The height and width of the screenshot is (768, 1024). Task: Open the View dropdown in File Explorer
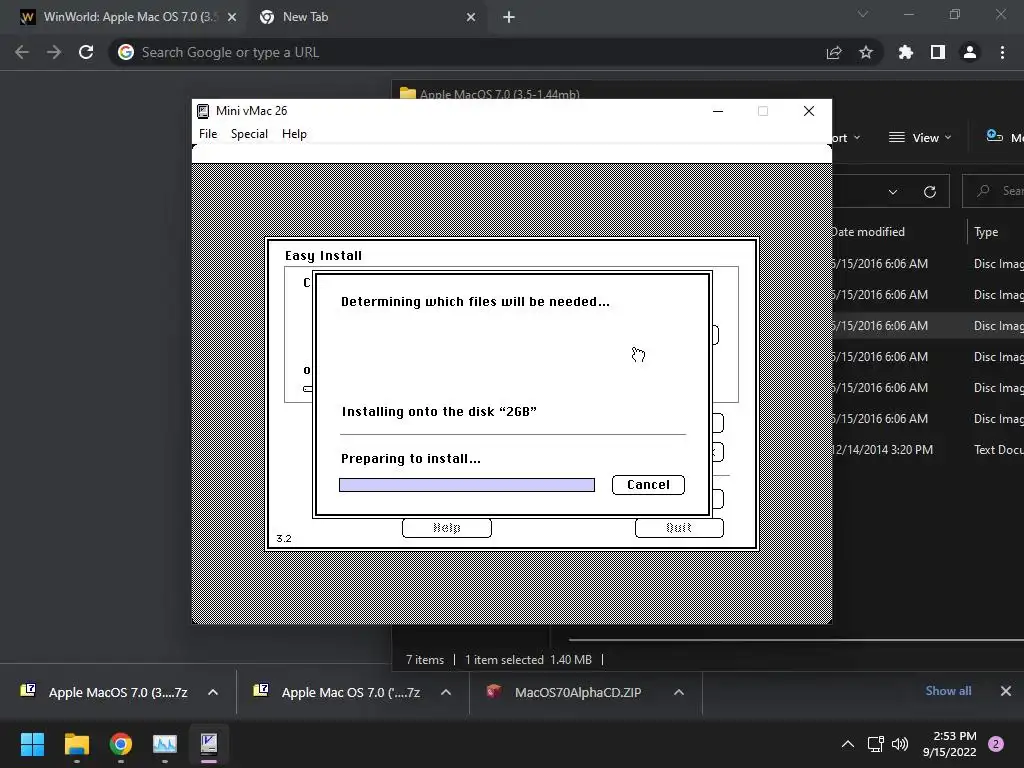click(920, 138)
